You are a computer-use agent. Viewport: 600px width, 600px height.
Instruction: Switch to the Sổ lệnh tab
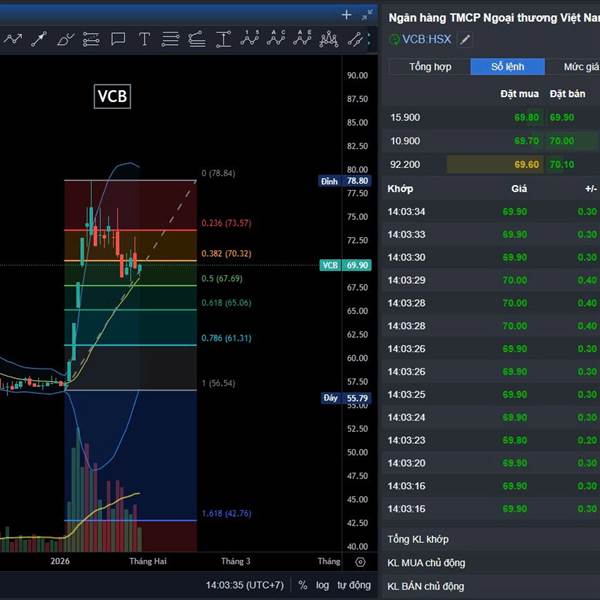507,67
